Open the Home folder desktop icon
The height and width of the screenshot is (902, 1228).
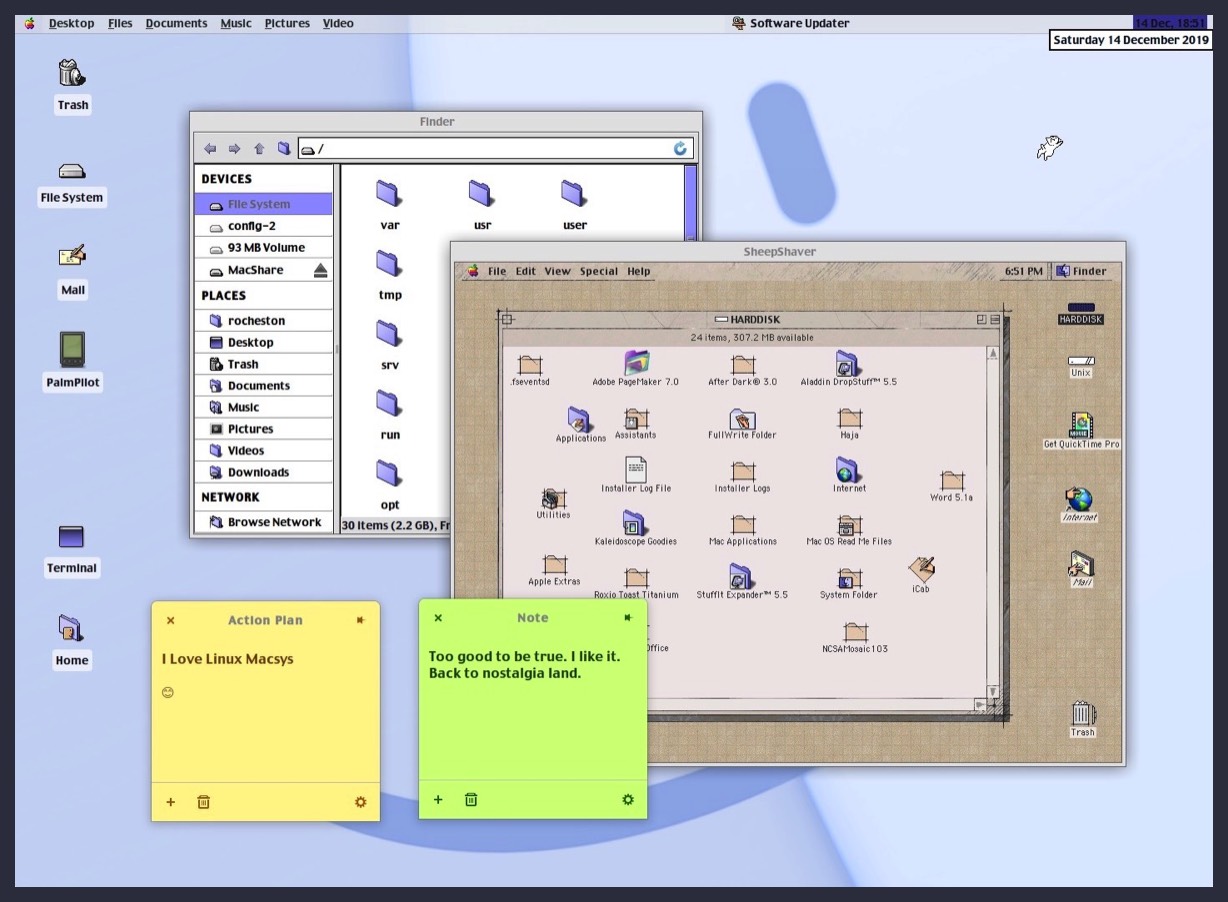coord(71,627)
